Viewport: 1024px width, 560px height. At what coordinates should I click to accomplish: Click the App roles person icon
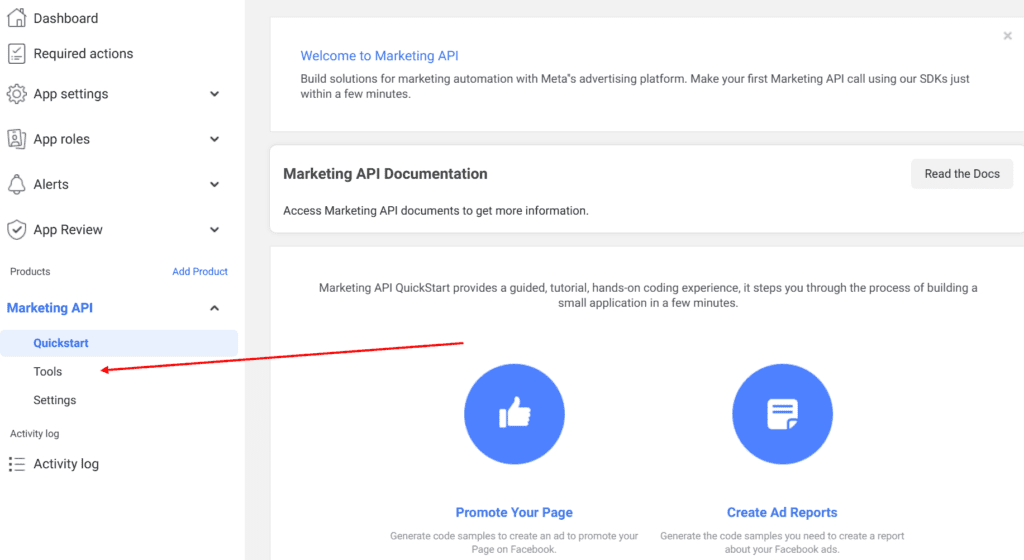pyautogui.click(x=16, y=139)
